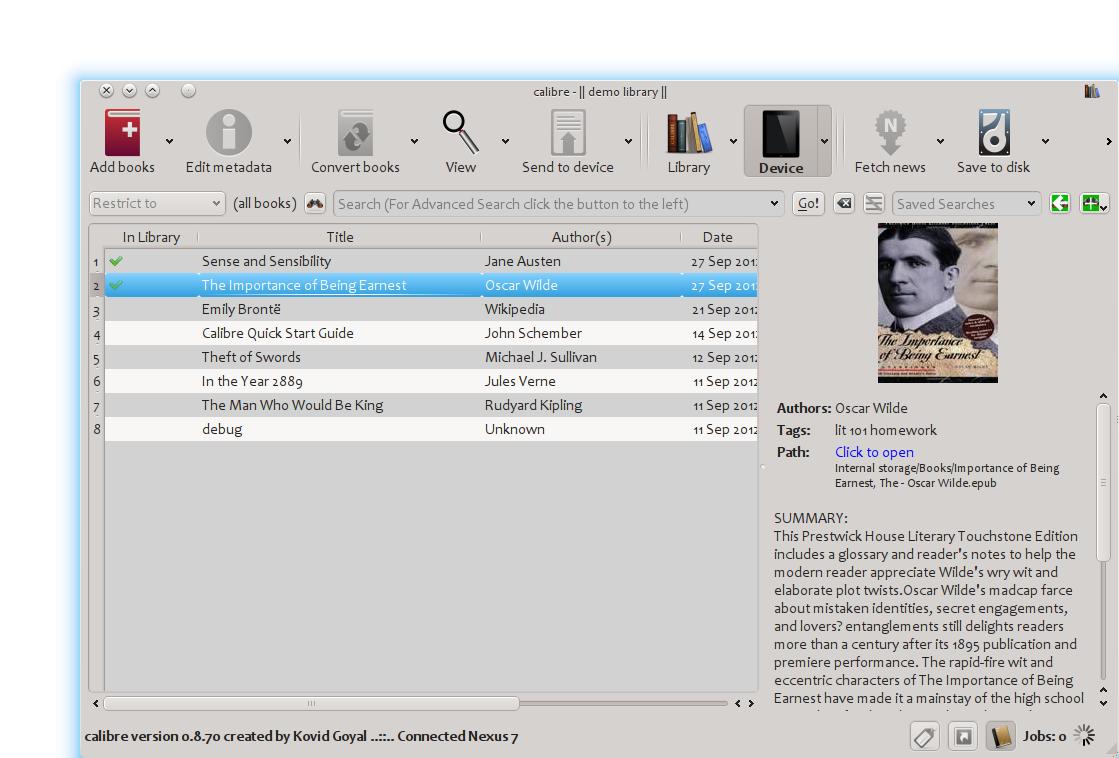Click the Fetch news icon
This screenshot has width=1119, height=758.
click(x=890, y=133)
